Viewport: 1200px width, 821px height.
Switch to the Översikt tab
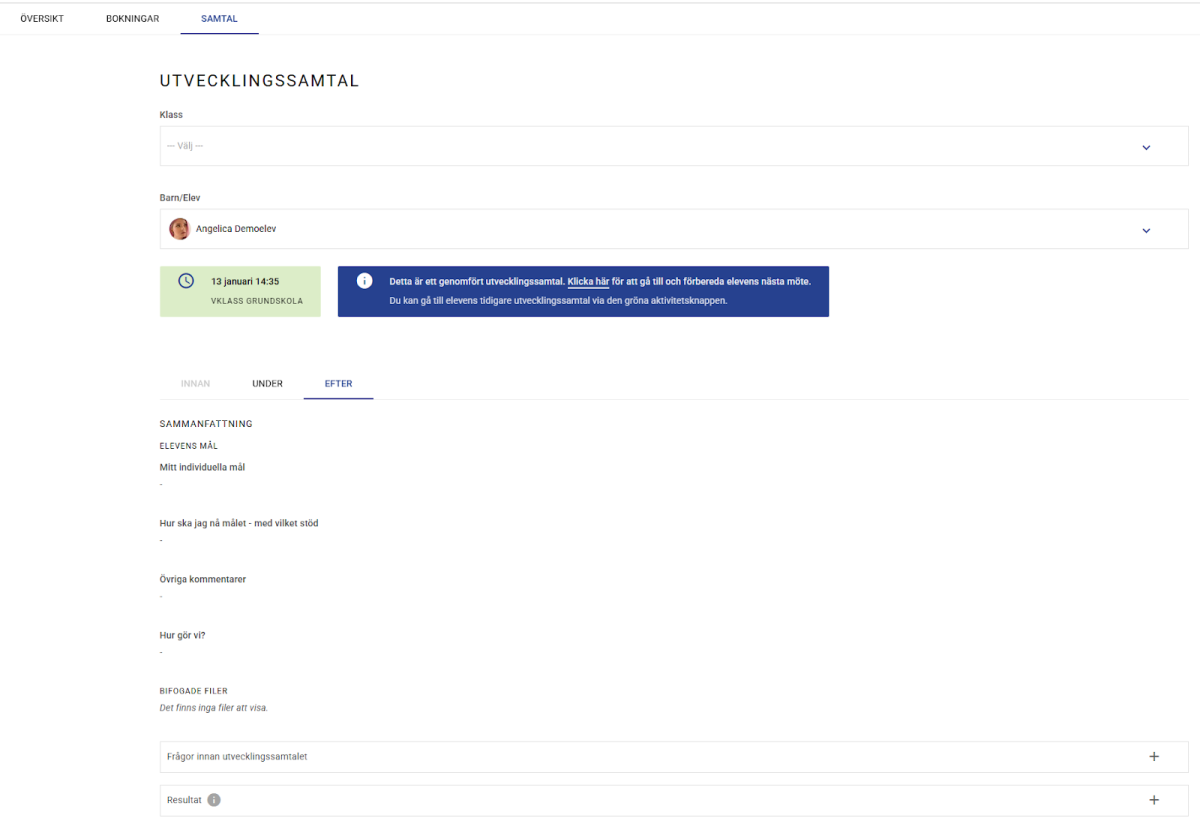pyautogui.click(x=42, y=19)
